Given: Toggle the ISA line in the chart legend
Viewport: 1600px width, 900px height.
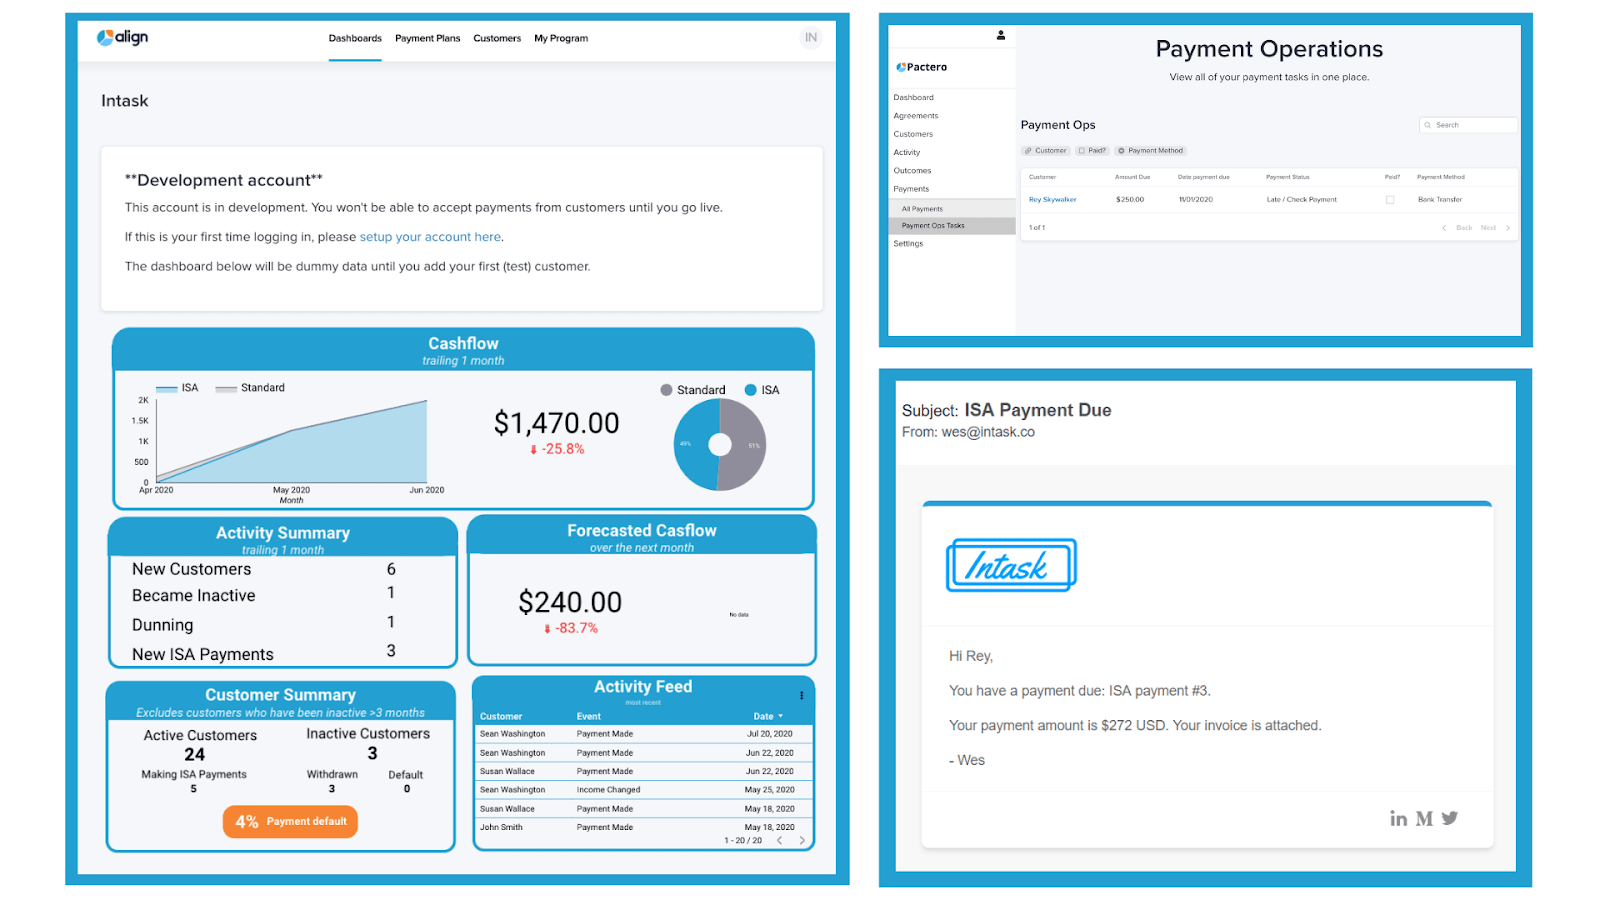Looking at the screenshot, I should tap(177, 388).
